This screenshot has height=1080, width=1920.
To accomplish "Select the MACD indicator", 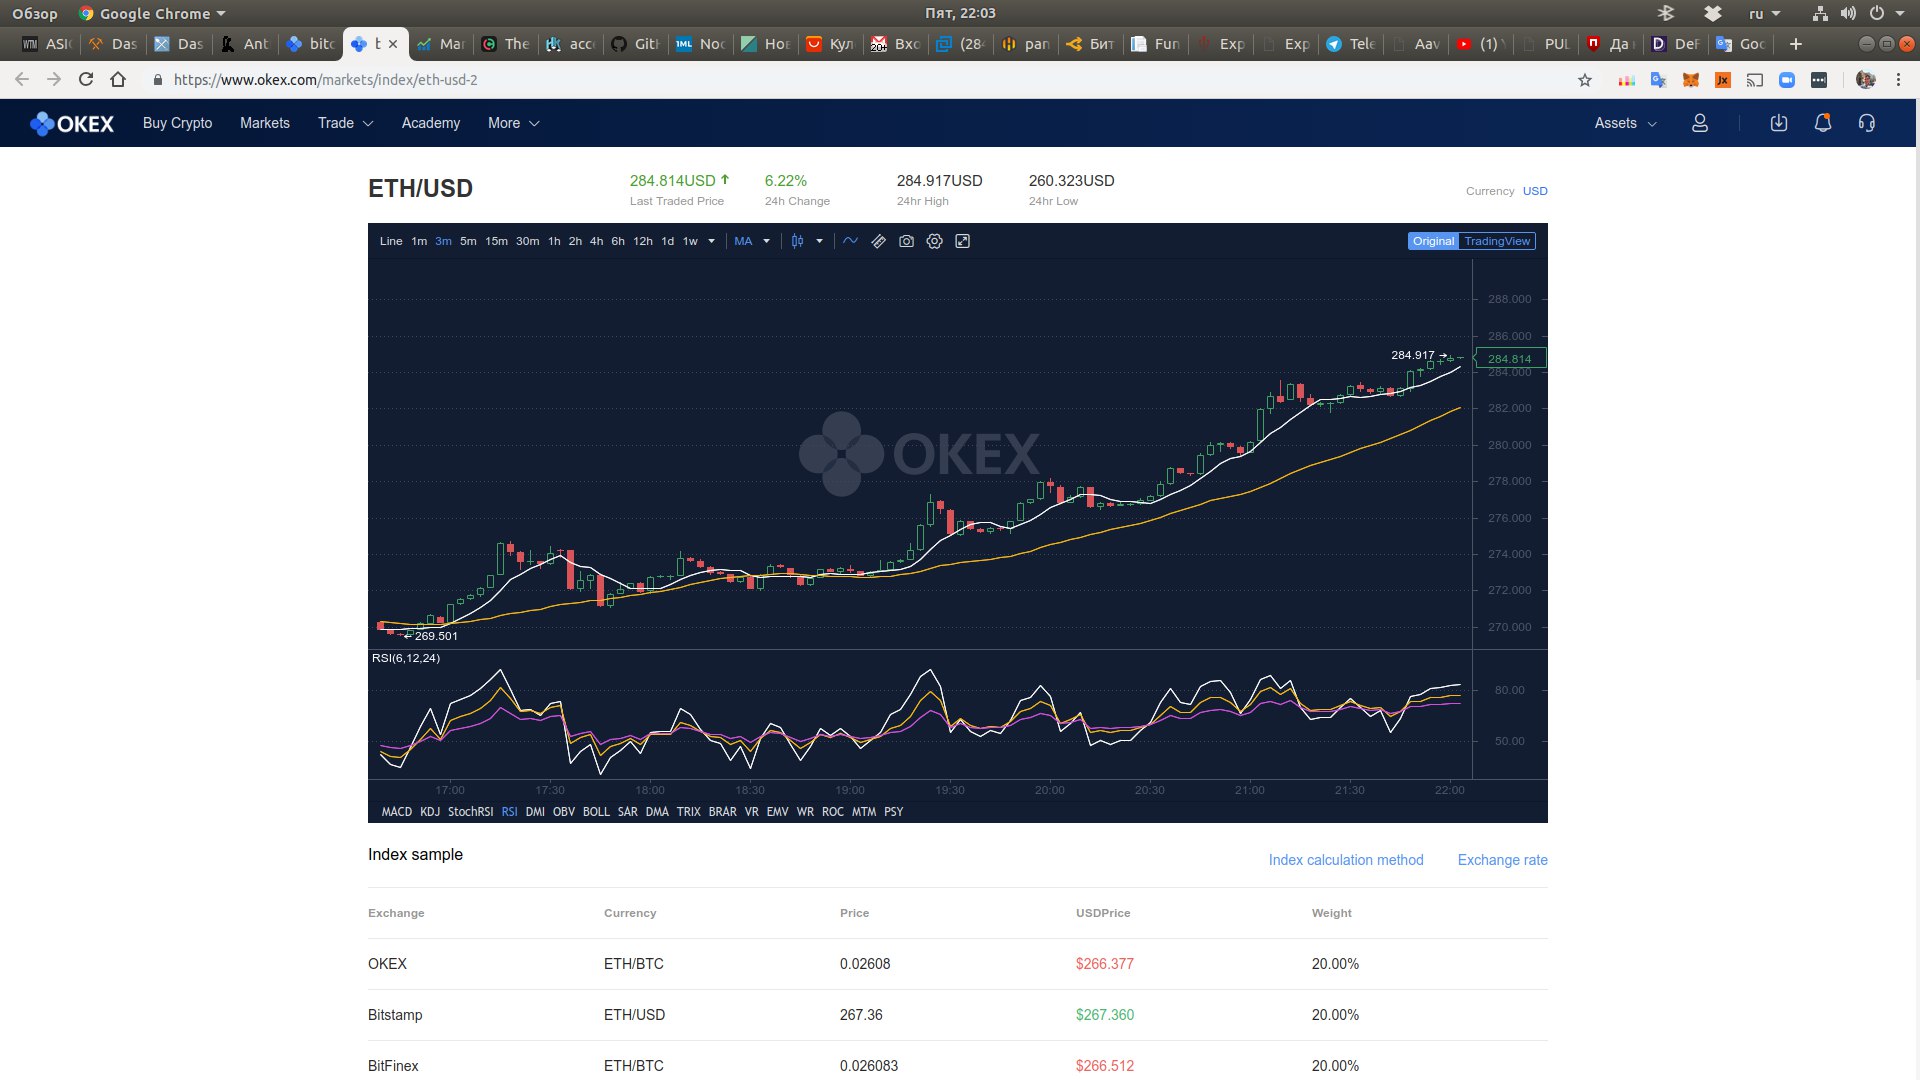I will [396, 812].
